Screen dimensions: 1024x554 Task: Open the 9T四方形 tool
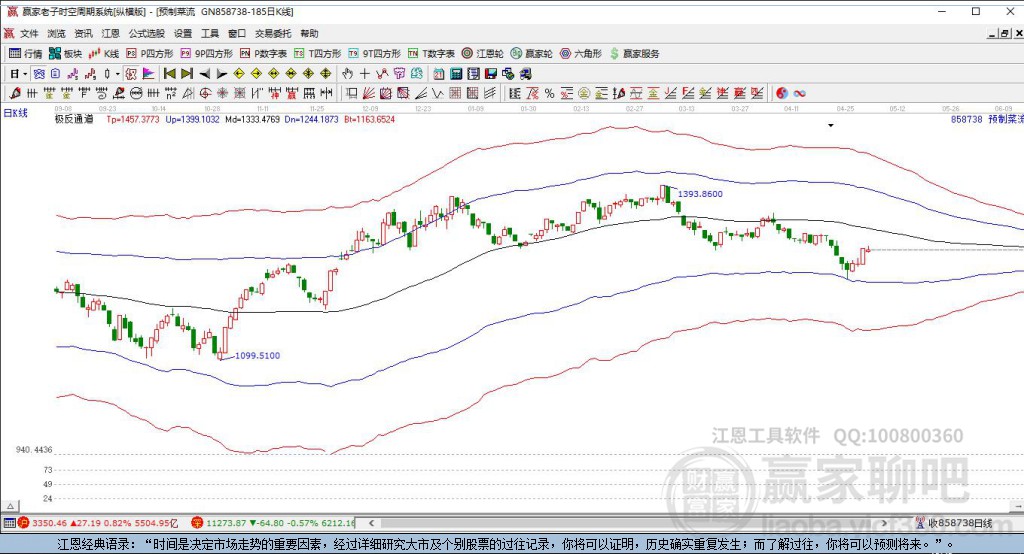tap(374, 54)
